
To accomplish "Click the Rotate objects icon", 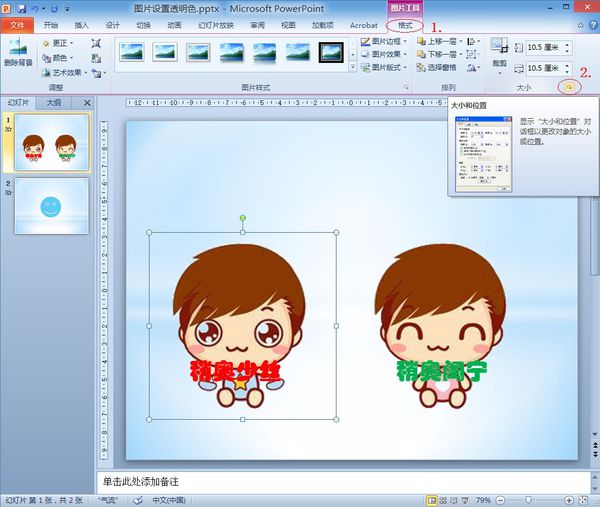I will [473, 67].
